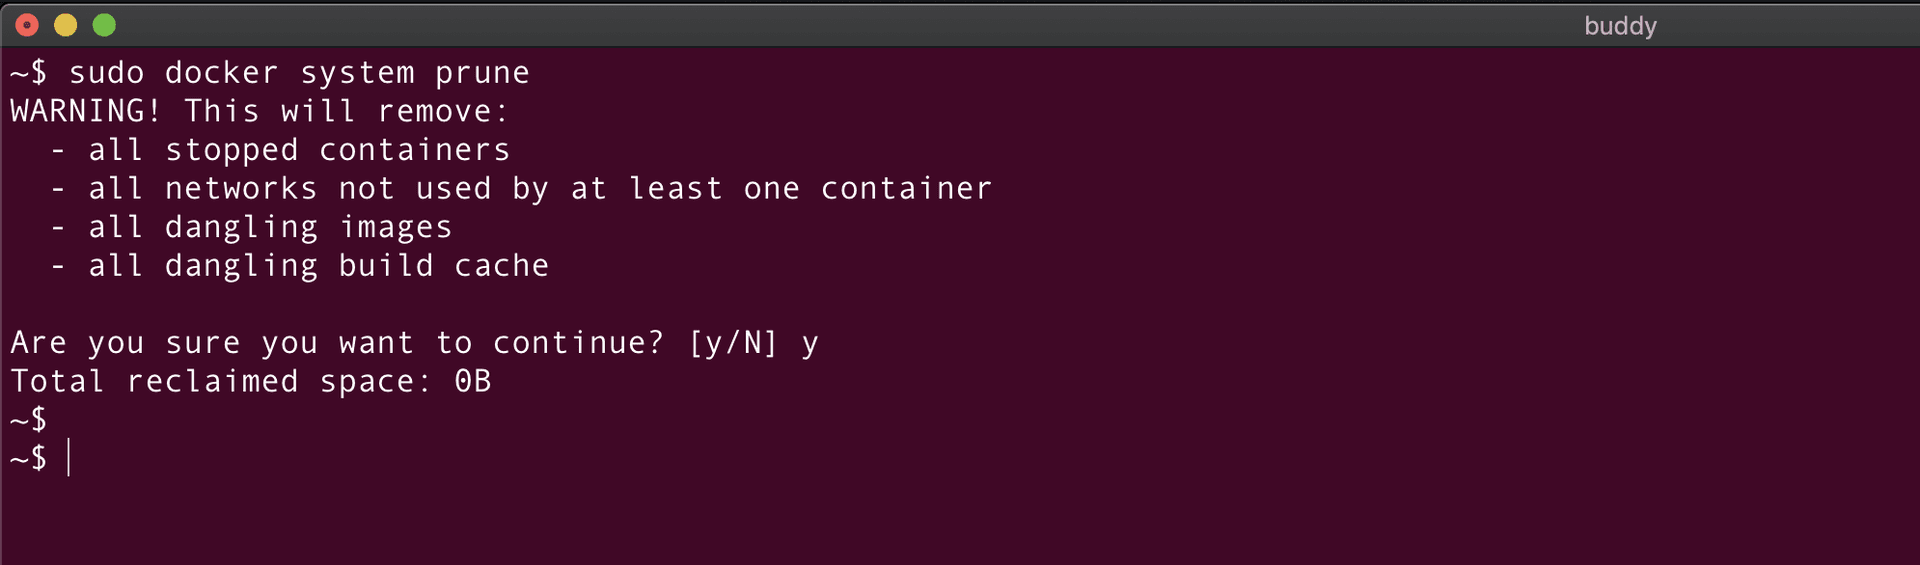Click the "sudo" word in the first line
Image resolution: width=1920 pixels, height=565 pixels.
click(x=106, y=73)
